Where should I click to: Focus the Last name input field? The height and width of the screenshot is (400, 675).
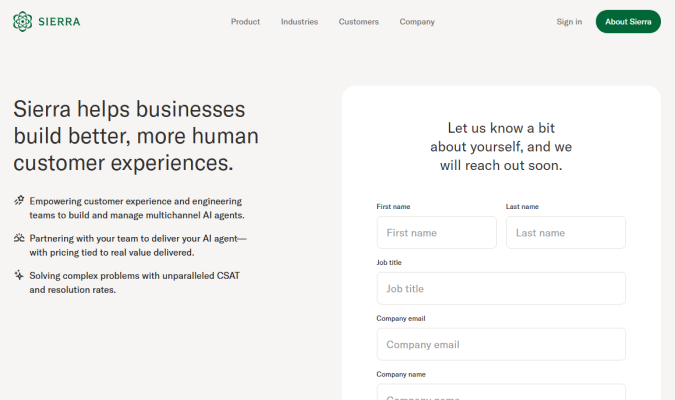[x=566, y=233]
